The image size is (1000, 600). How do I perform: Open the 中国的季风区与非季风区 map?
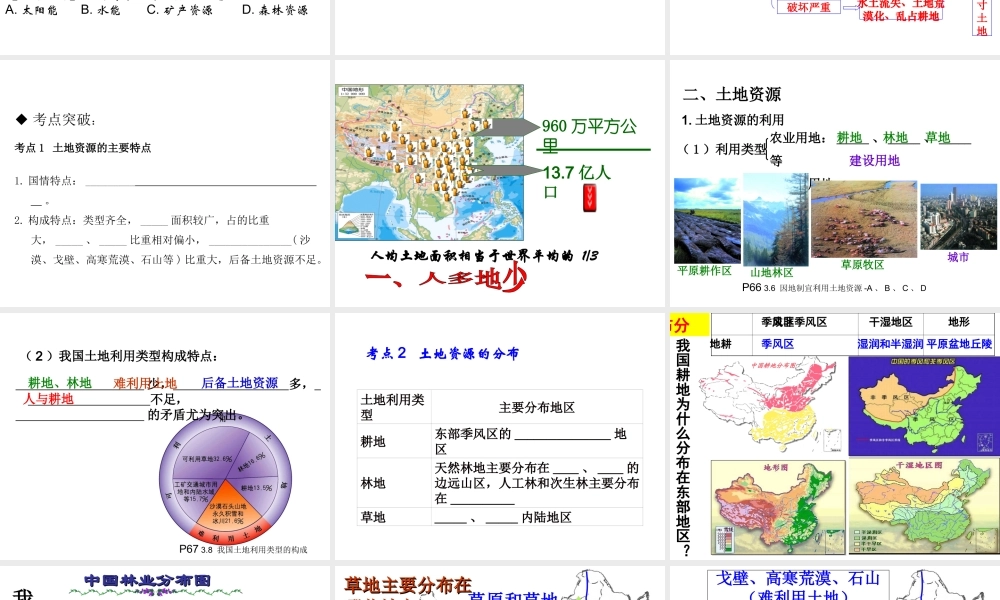(922, 406)
